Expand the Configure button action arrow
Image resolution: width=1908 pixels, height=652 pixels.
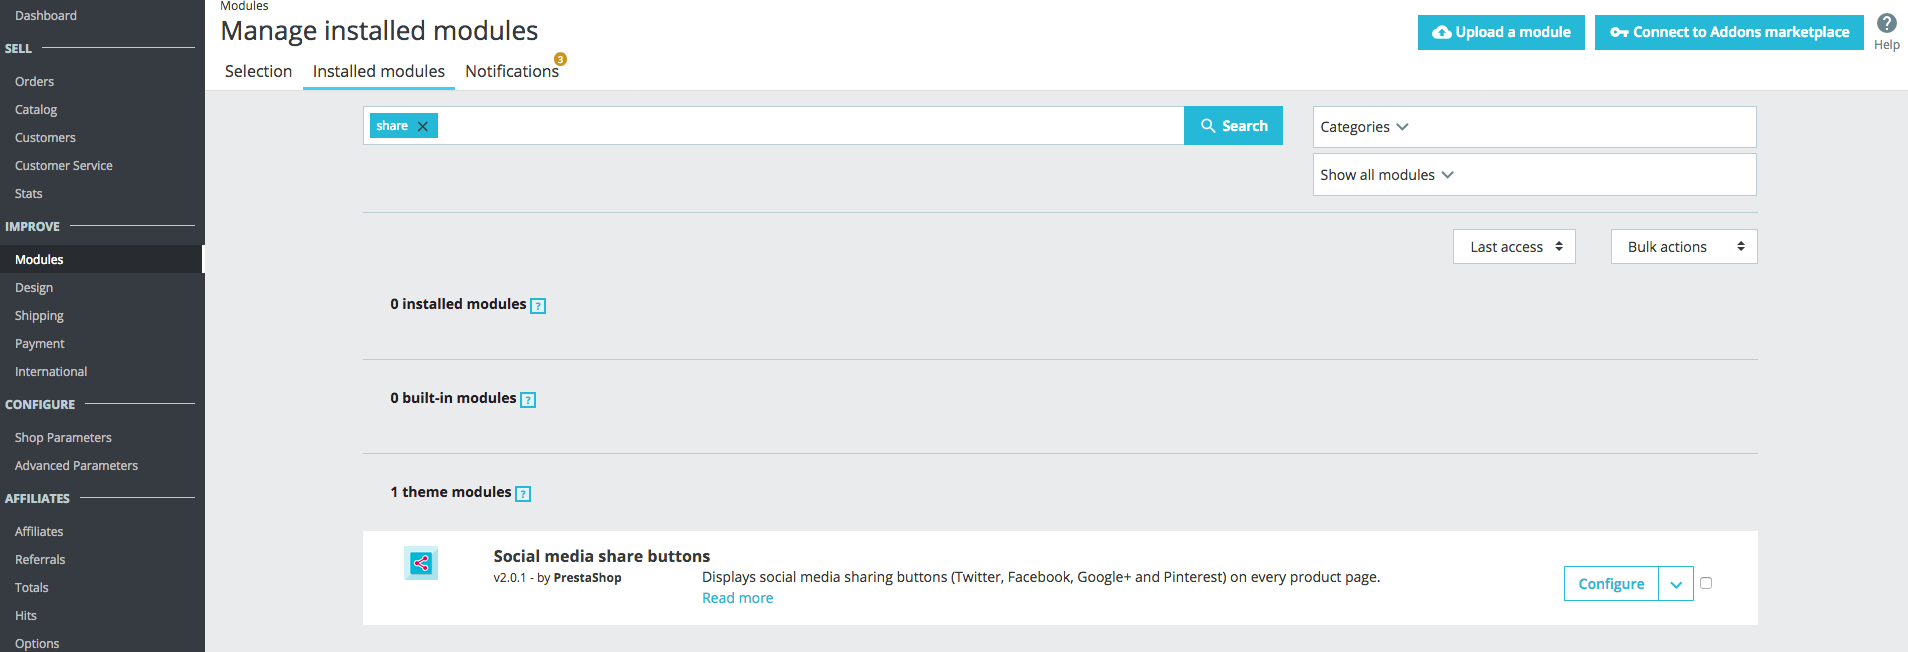click(x=1676, y=584)
